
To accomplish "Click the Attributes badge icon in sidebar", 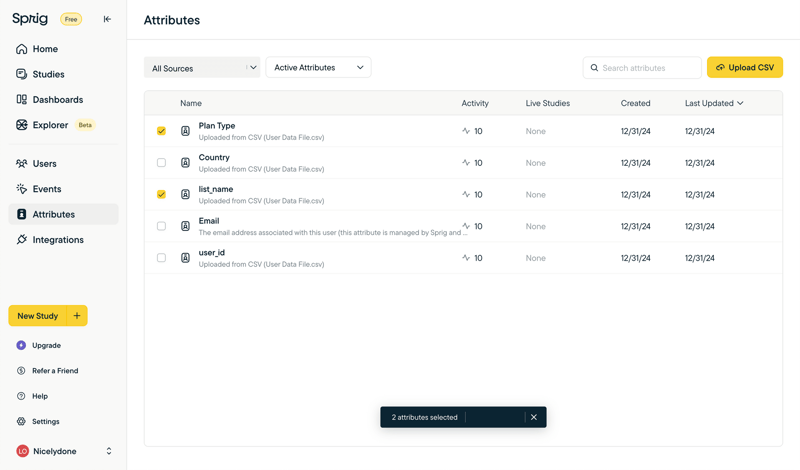I will 21,214.
